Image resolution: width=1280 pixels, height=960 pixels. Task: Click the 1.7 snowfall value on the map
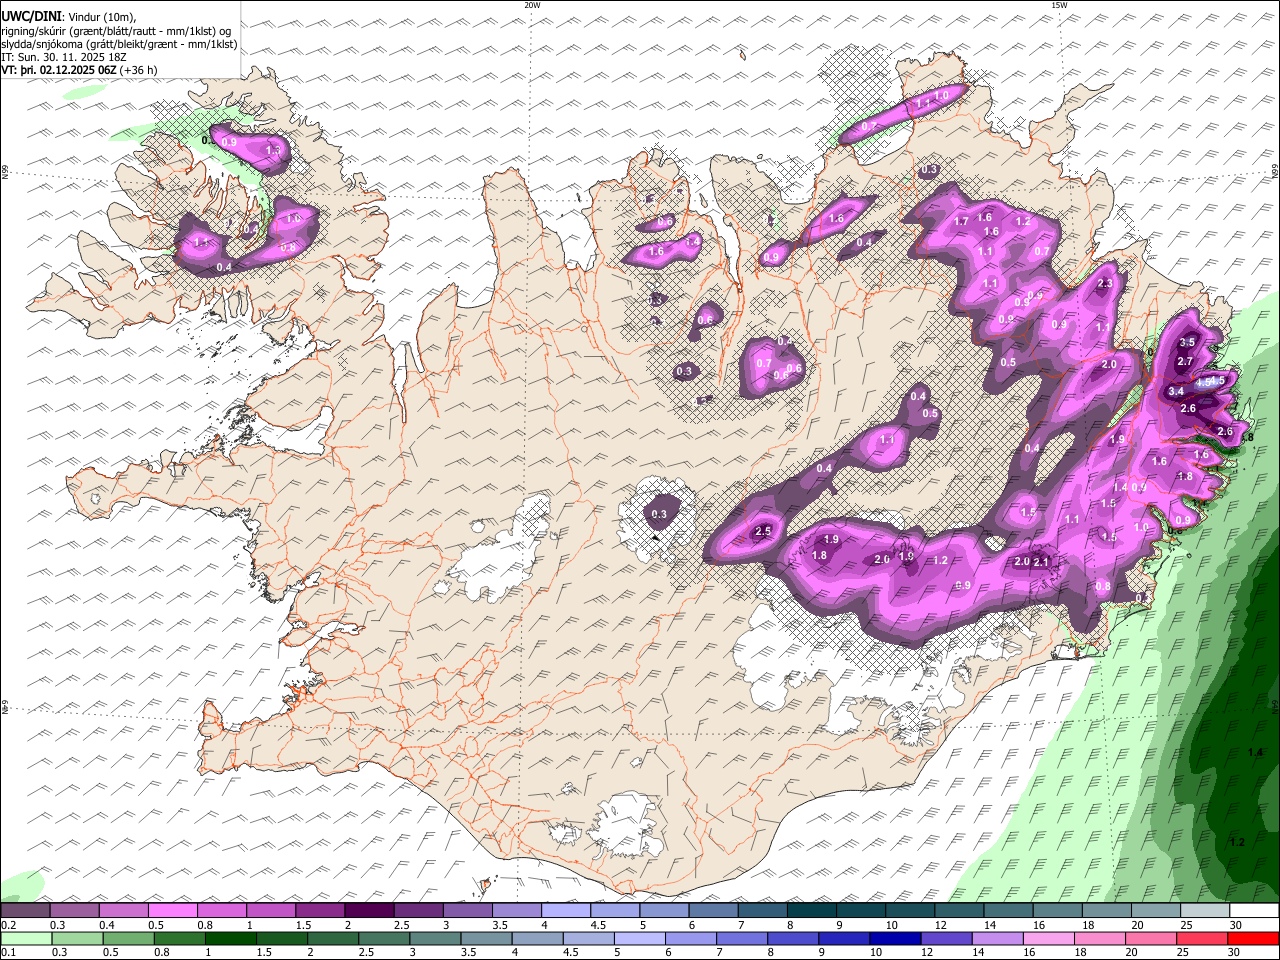coord(962,221)
